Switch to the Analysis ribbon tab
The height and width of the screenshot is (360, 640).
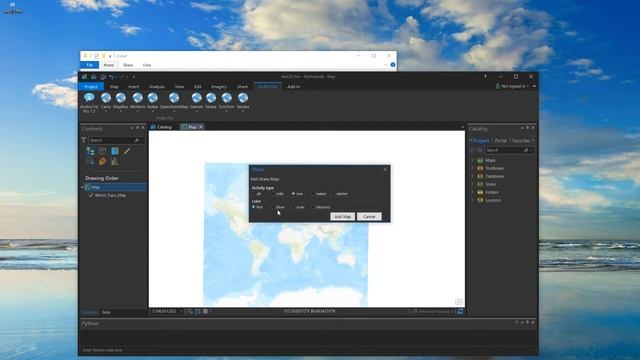pos(157,87)
